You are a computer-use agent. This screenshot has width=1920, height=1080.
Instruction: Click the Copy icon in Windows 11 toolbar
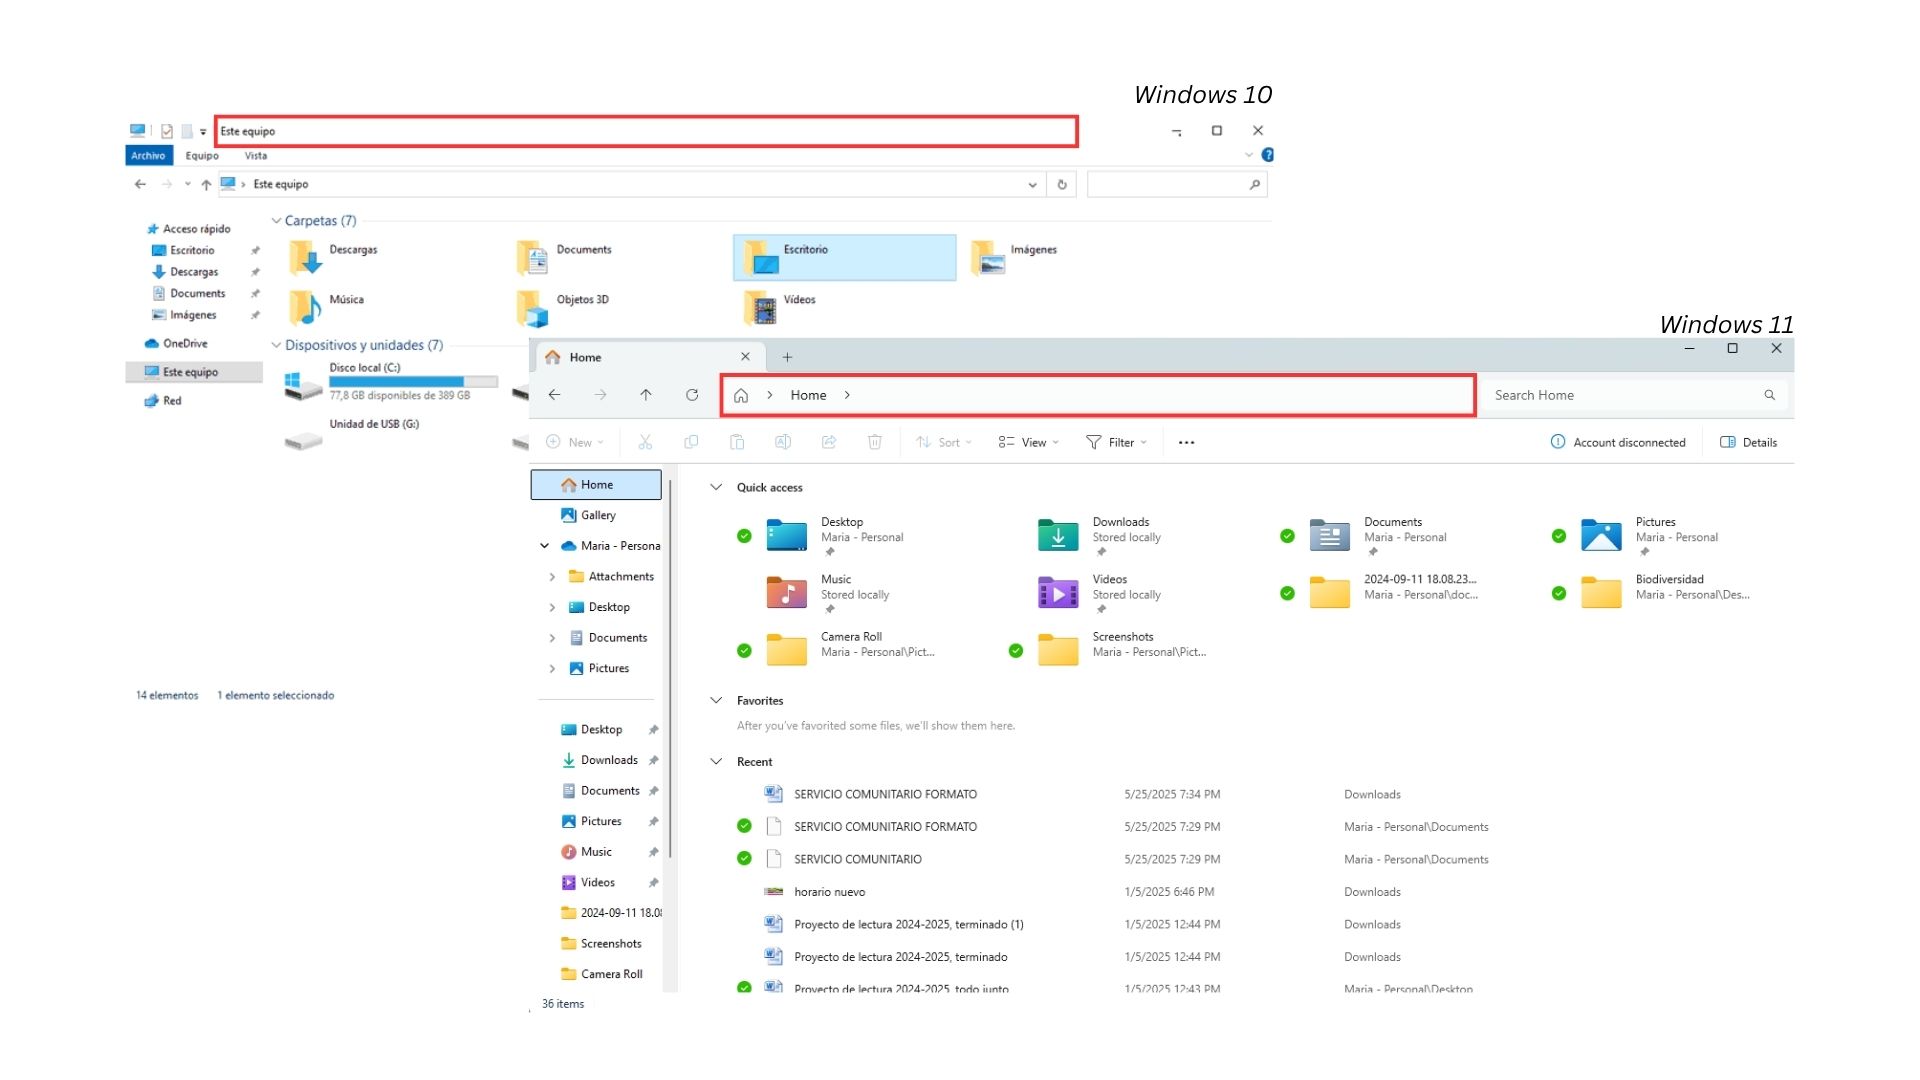[691, 442]
